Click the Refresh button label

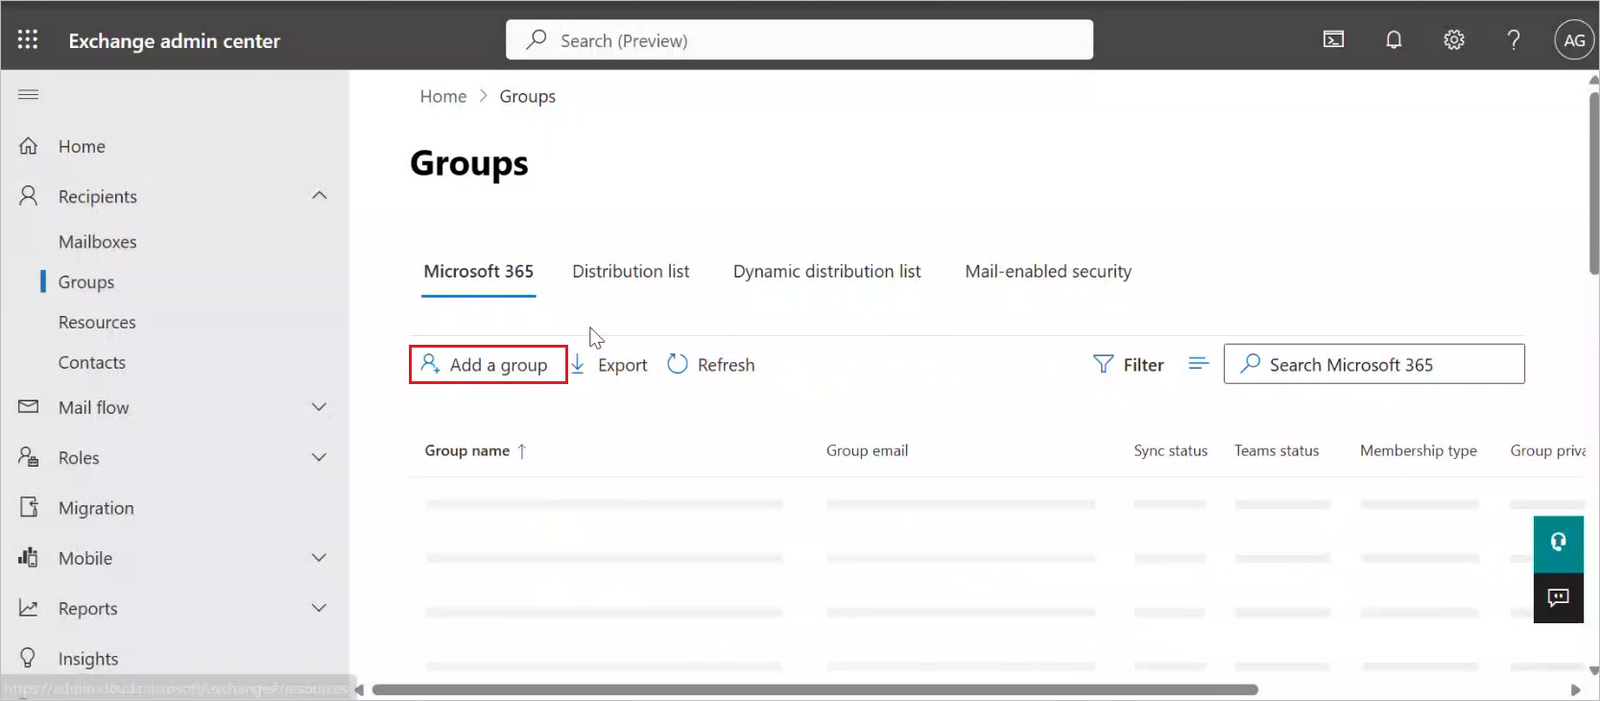click(x=726, y=365)
